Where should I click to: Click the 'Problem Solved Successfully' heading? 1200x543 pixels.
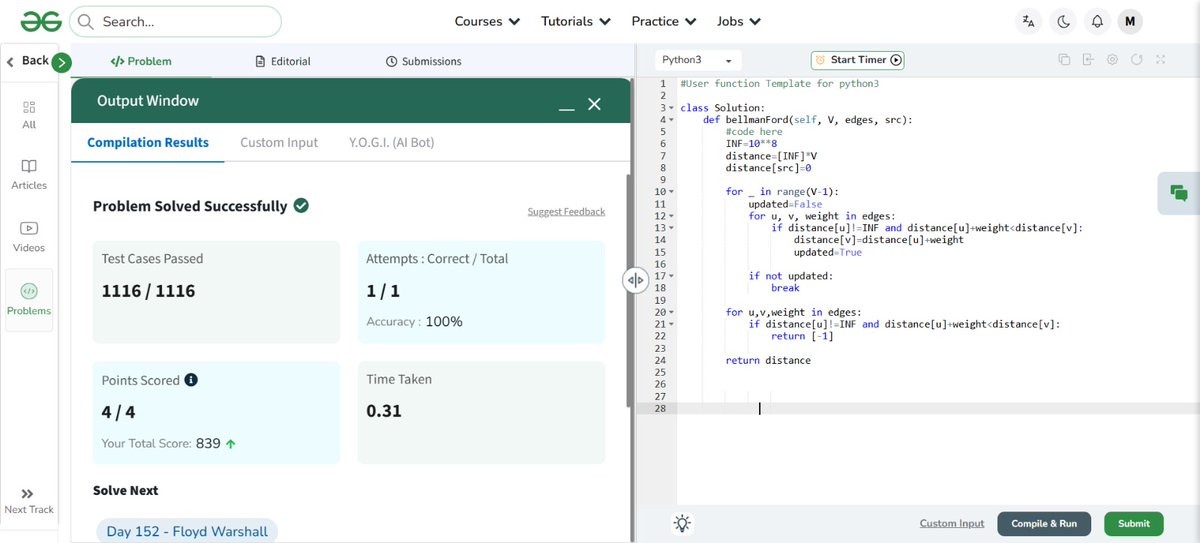pos(190,206)
